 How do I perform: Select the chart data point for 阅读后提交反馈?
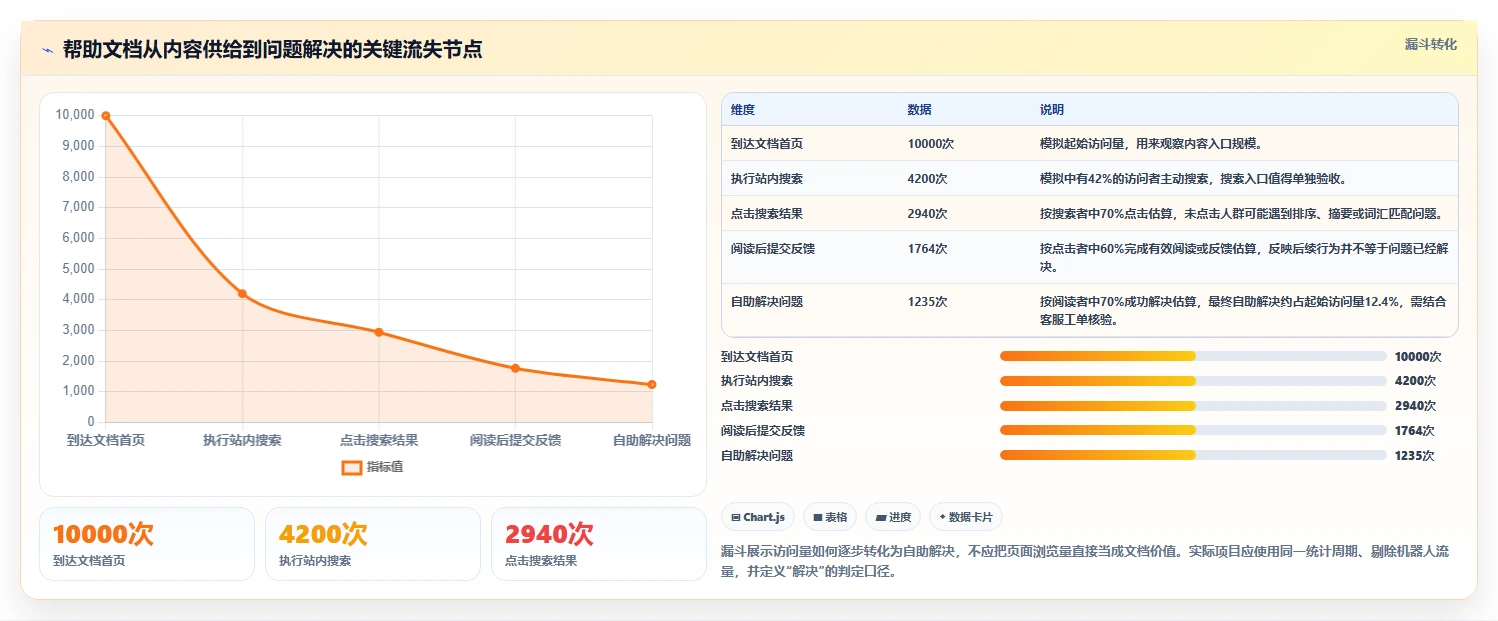[515, 368]
